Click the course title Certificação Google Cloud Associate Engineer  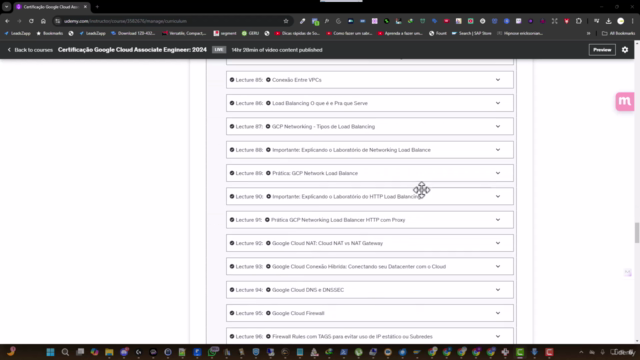[x=132, y=50]
